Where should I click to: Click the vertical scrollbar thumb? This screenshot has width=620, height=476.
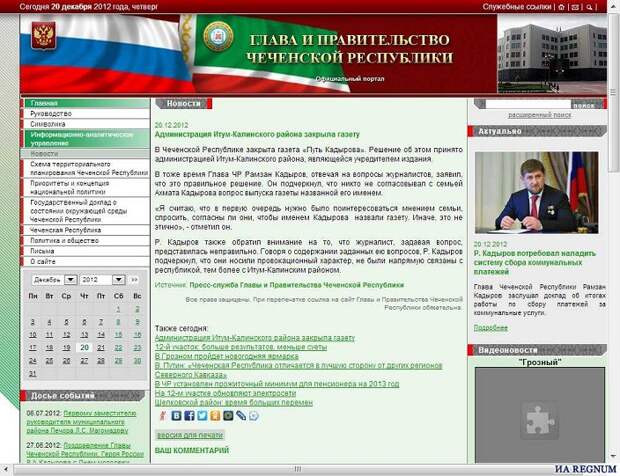tap(613, 92)
